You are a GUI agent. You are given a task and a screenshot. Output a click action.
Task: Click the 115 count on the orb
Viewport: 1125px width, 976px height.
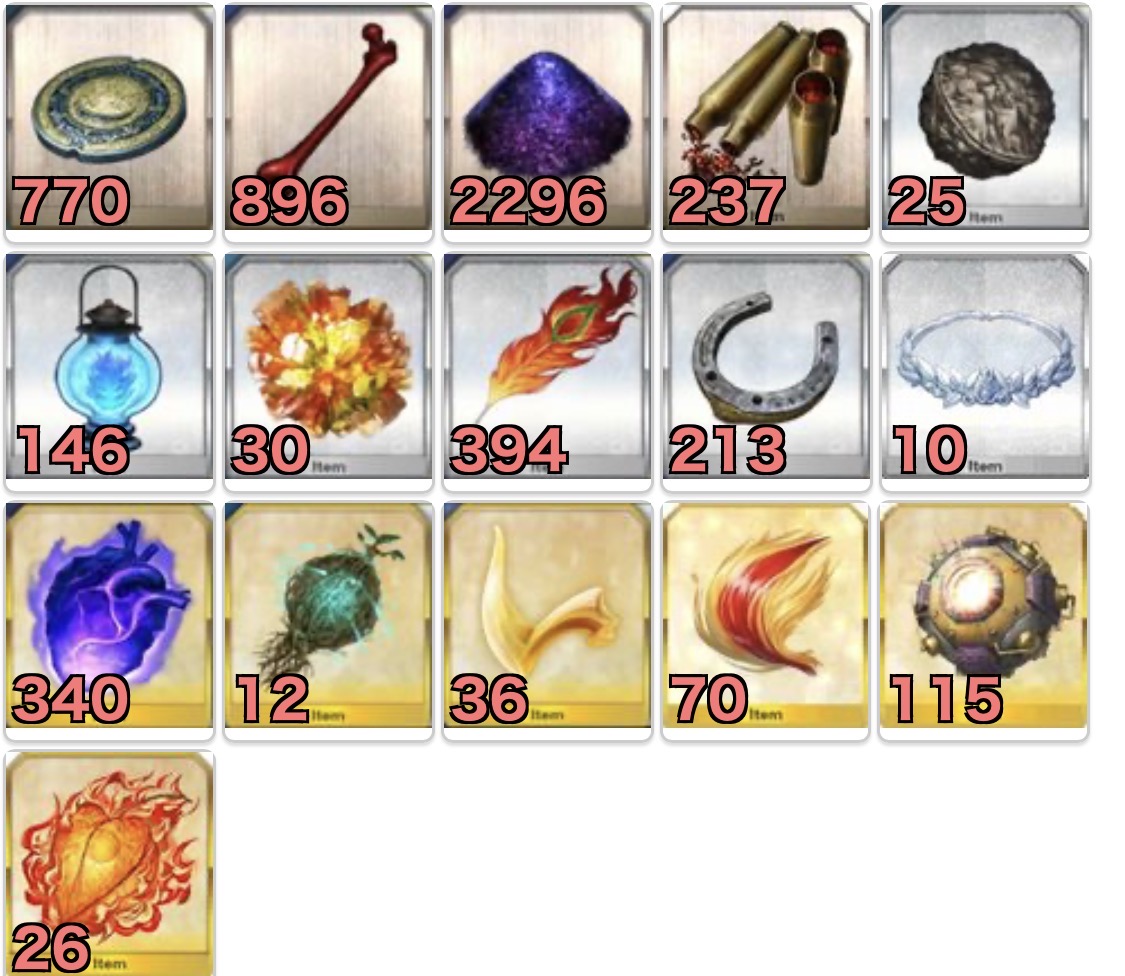click(945, 699)
